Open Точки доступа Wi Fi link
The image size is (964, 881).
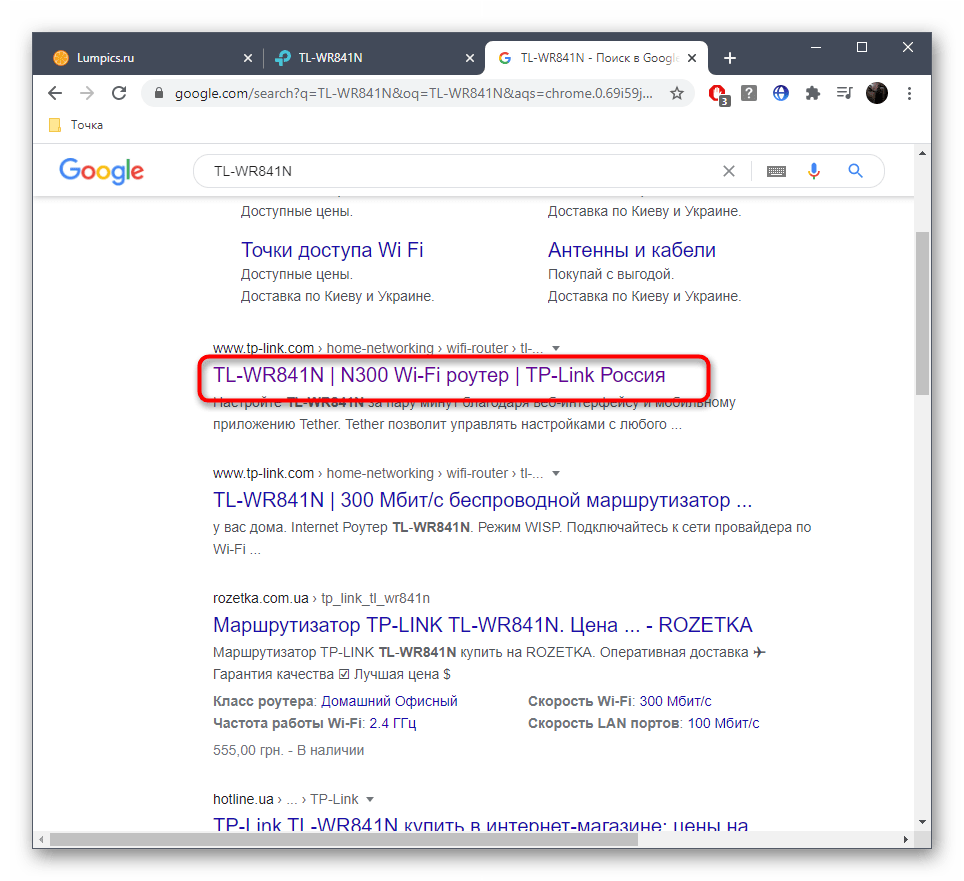[332, 250]
